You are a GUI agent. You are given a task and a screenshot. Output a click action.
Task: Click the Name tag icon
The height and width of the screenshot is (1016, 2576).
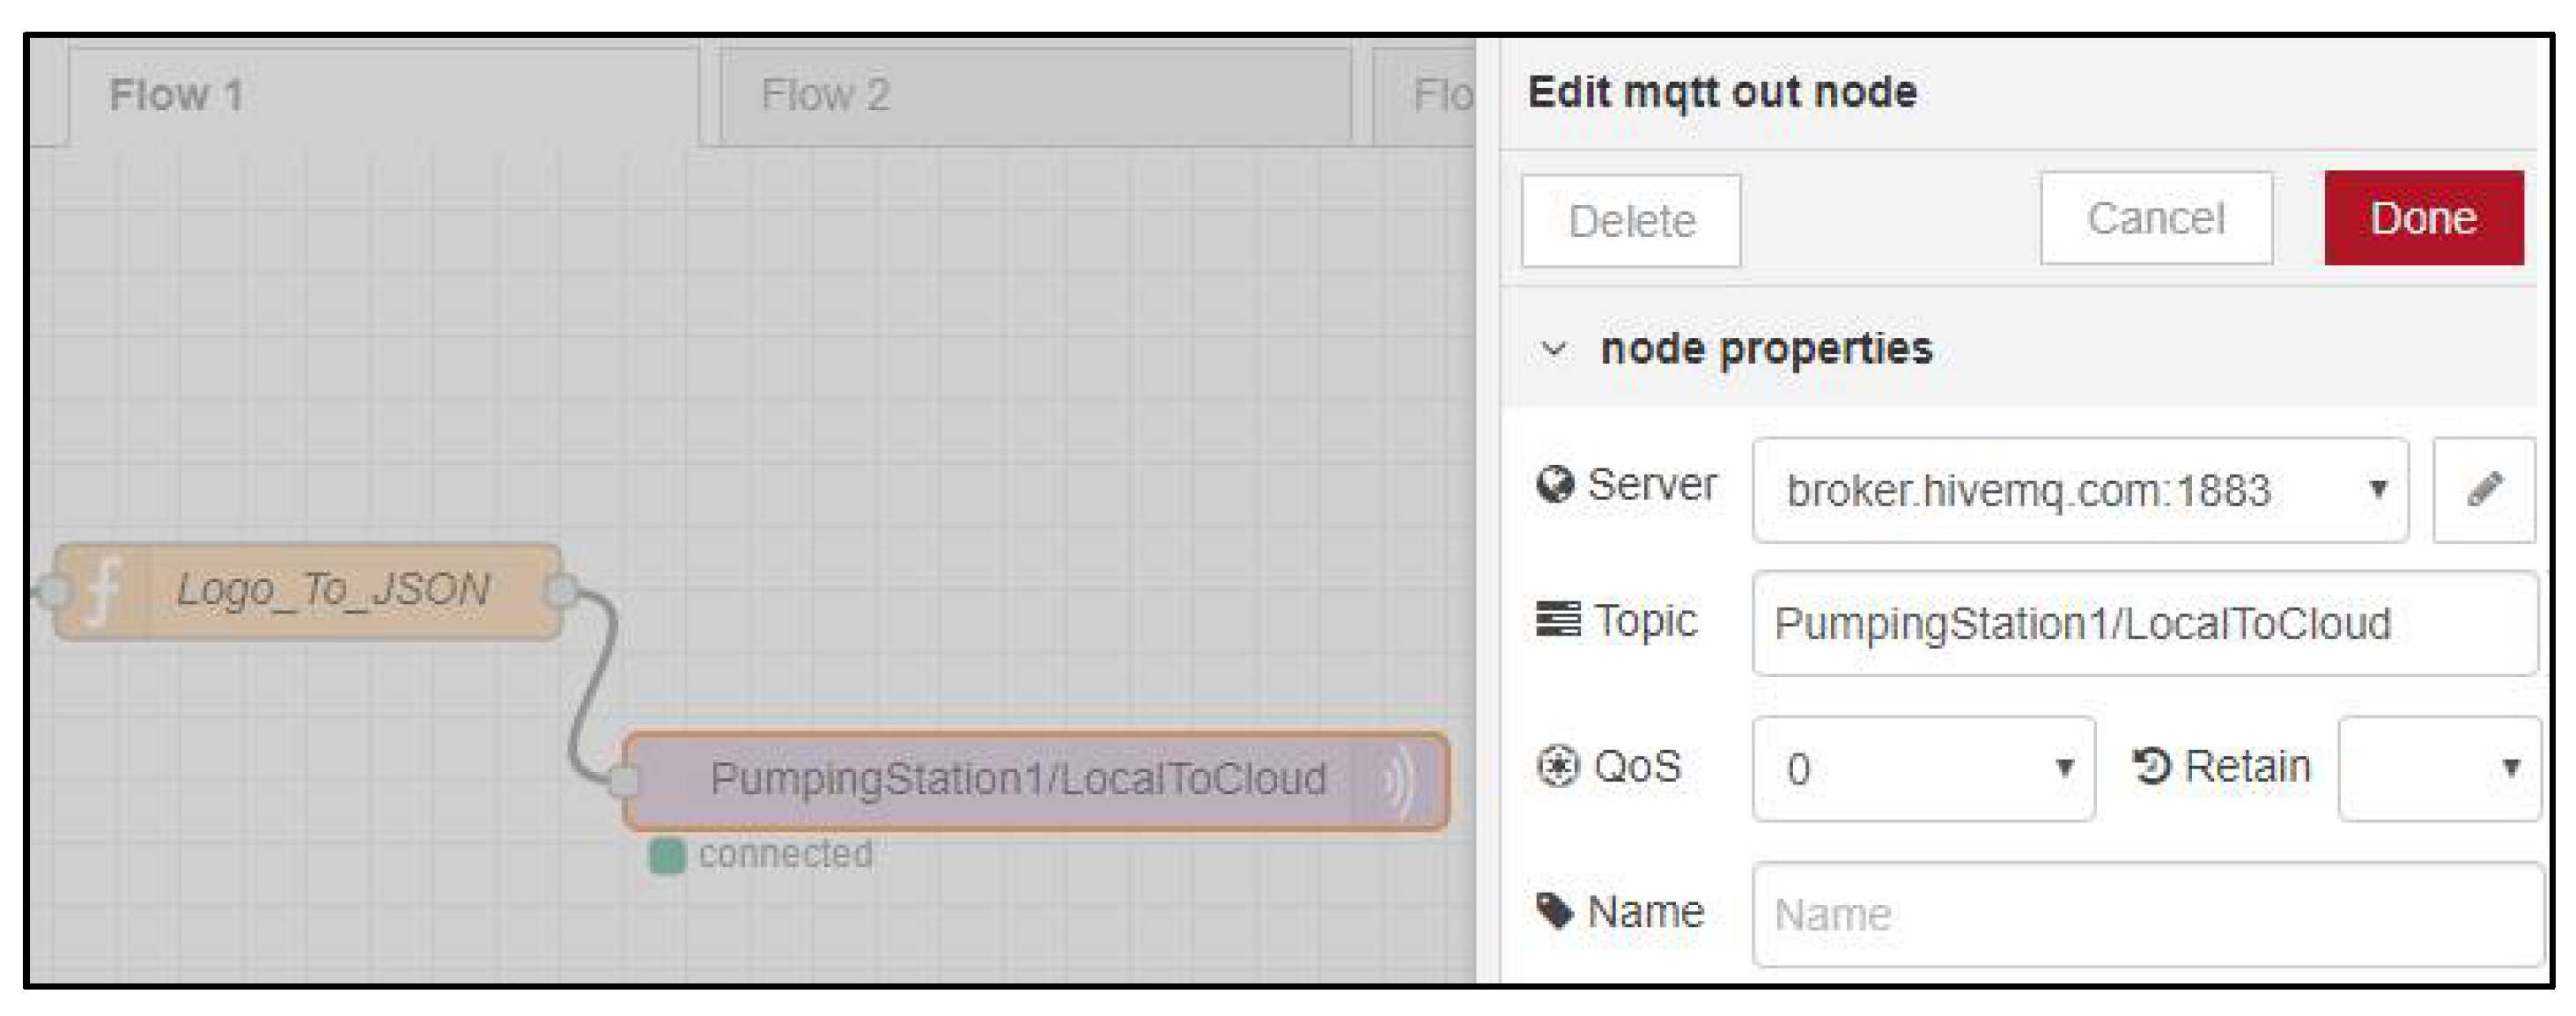[x=1555, y=911]
